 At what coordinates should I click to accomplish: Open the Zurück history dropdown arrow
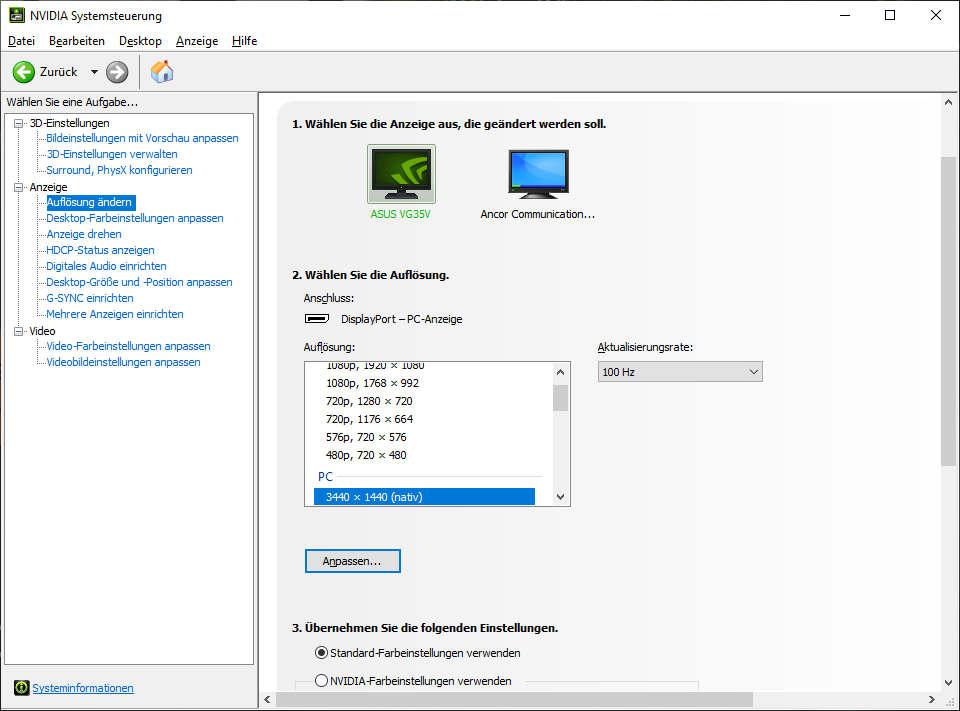click(94, 72)
